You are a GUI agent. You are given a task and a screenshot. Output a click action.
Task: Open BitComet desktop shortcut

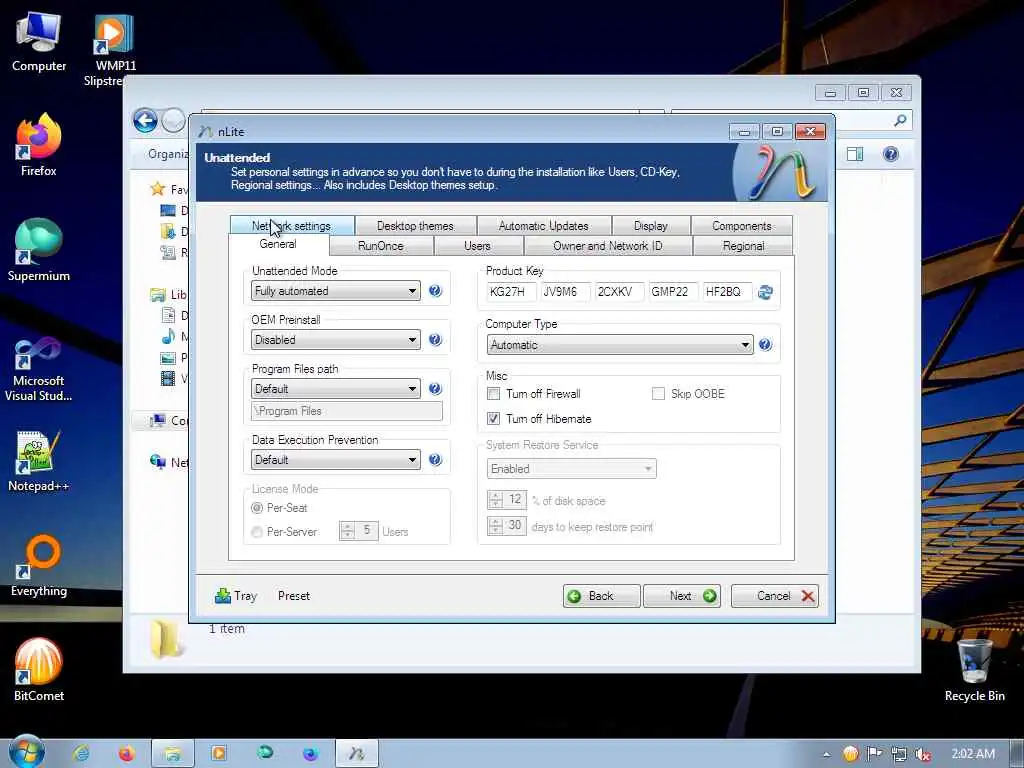click(x=39, y=670)
